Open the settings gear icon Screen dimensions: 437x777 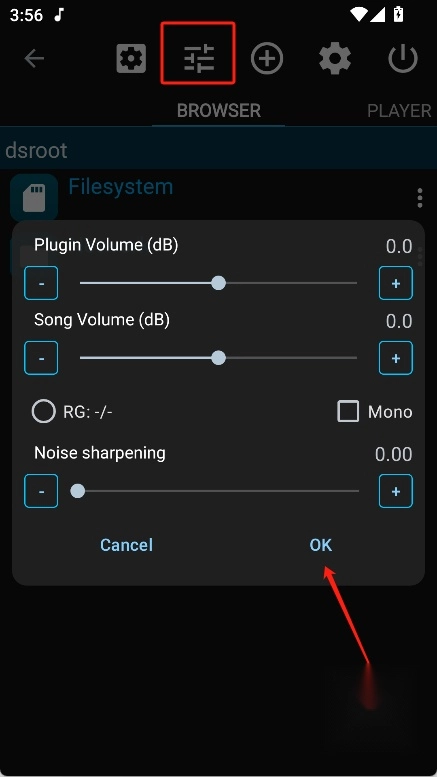pyautogui.click(x=335, y=58)
